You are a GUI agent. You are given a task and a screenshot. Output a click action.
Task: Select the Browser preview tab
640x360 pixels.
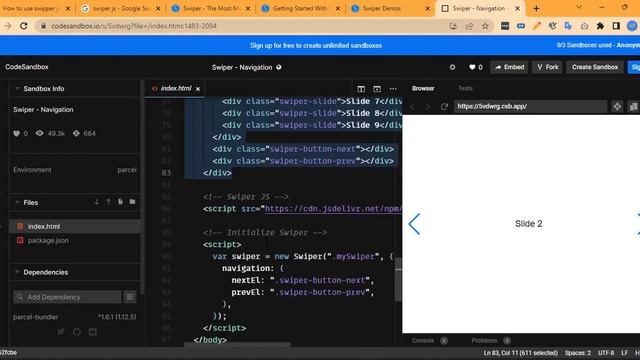point(423,89)
